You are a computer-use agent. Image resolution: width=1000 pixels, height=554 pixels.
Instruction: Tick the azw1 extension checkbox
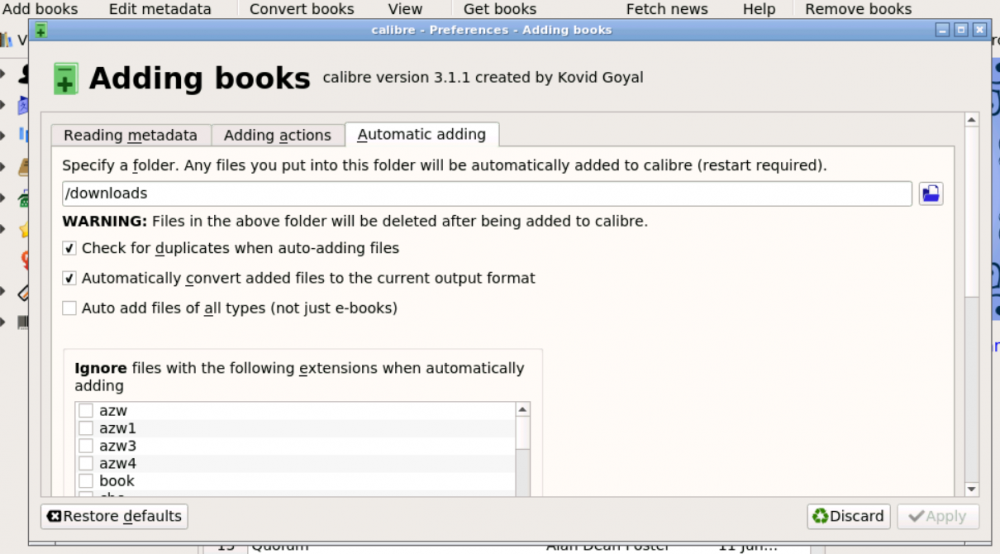click(x=86, y=428)
